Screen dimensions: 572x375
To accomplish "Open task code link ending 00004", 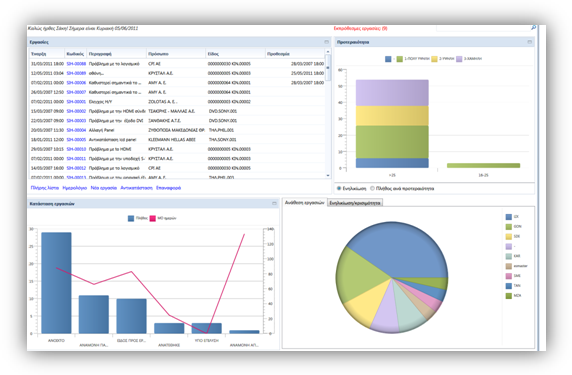I will [76, 130].
